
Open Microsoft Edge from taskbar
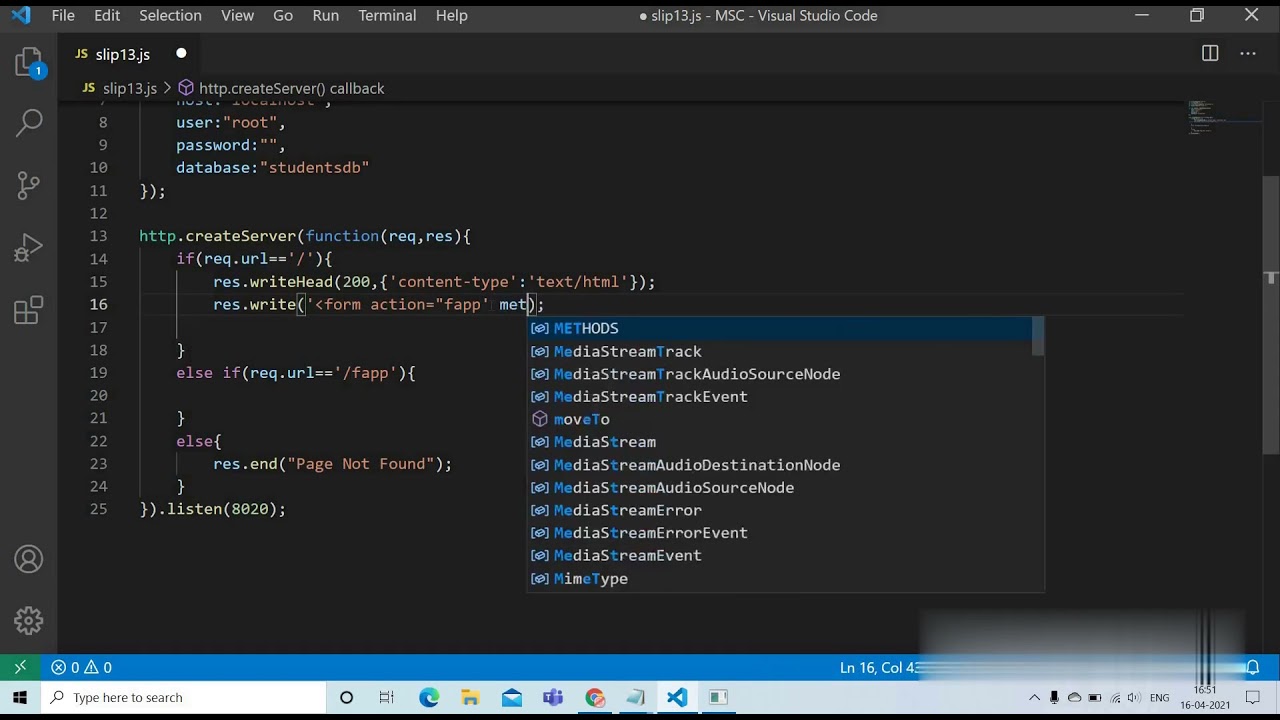click(x=429, y=697)
